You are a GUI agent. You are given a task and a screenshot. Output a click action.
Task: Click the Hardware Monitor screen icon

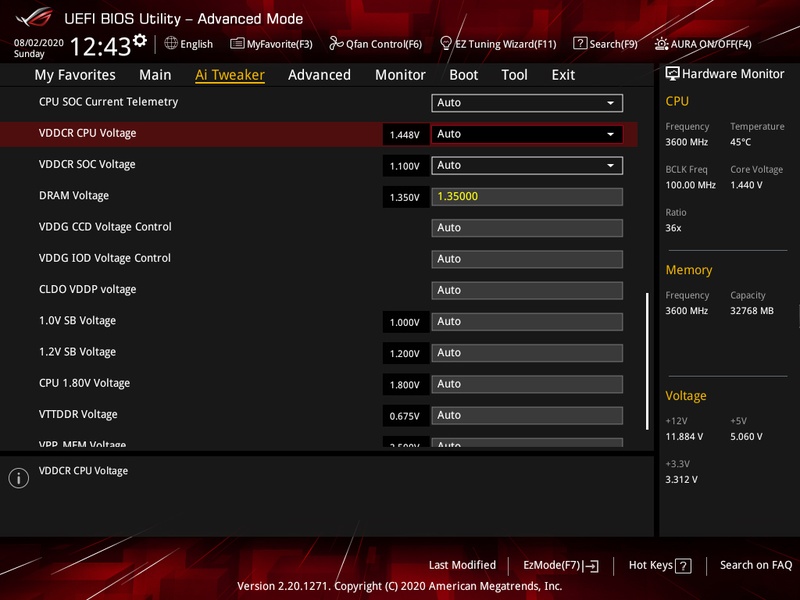click(x=672, y=74)
